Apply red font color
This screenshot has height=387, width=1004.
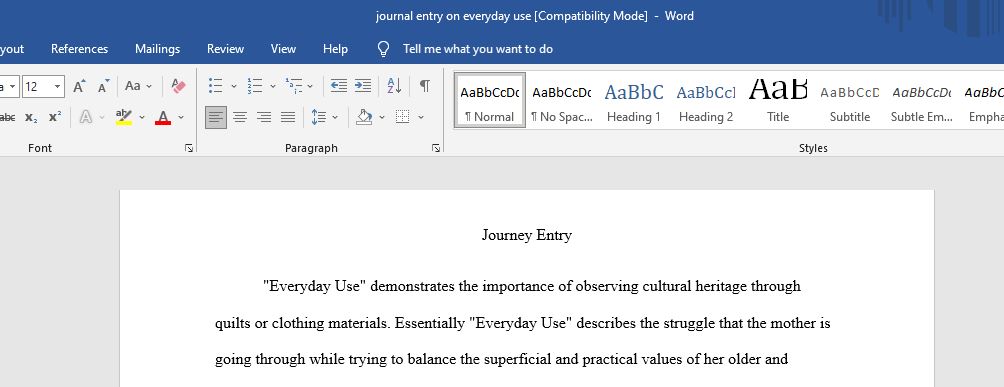(x=163, y=117)
